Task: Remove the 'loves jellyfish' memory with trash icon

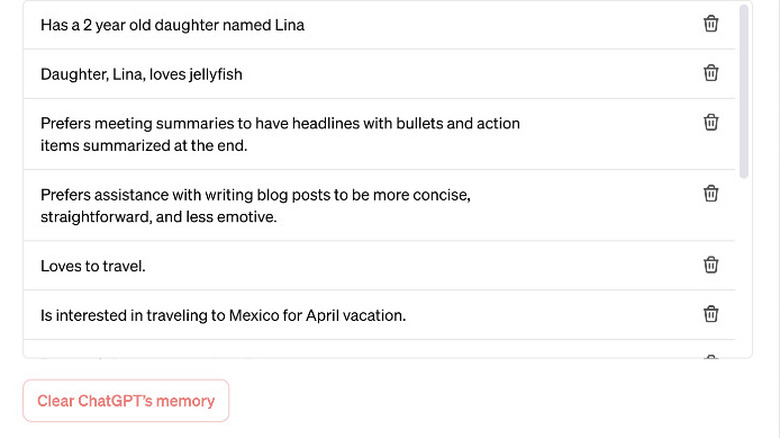Action: click(711, 73)
